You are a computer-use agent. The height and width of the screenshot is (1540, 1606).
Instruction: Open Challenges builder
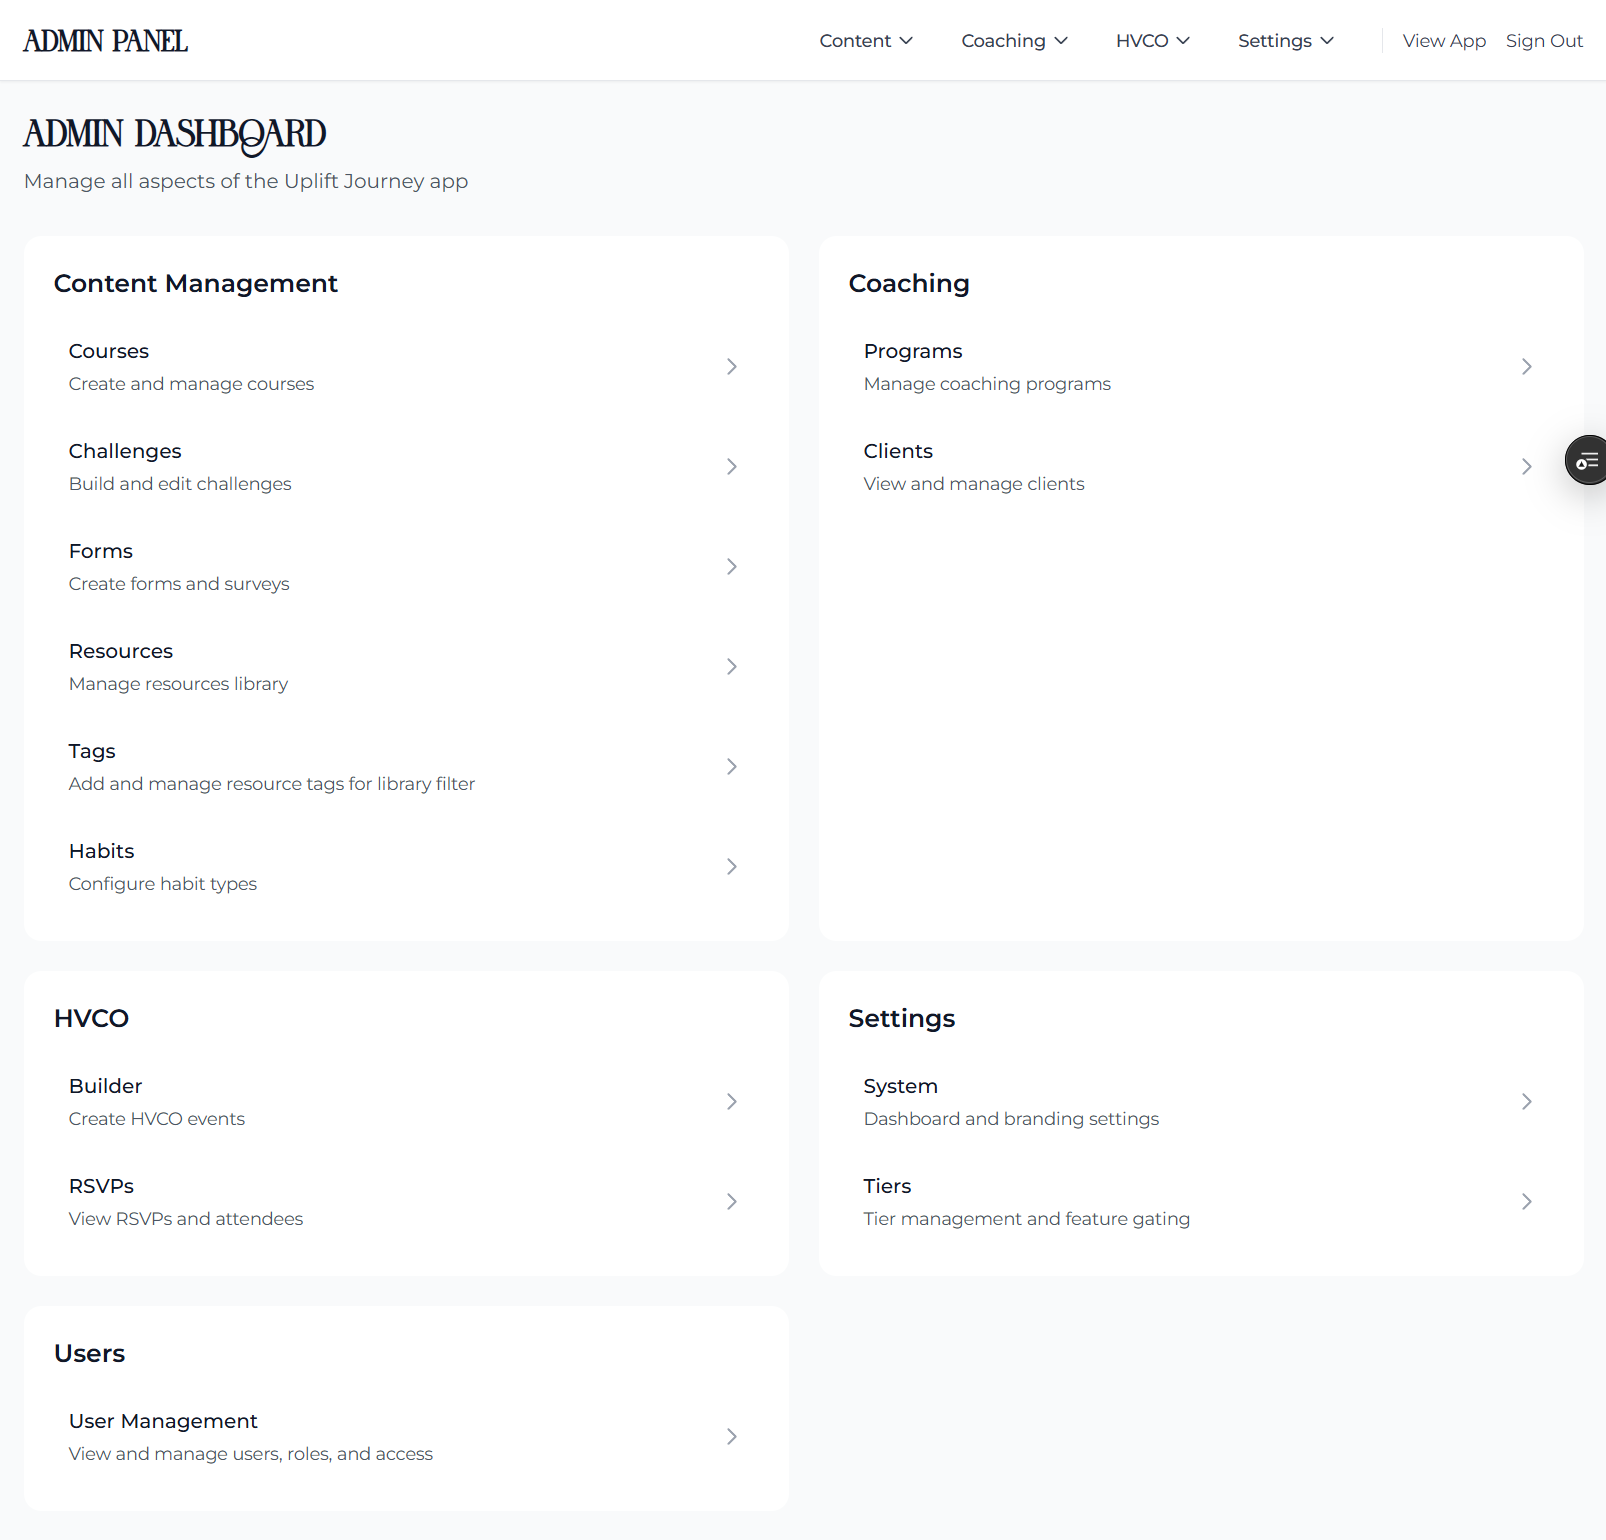click(x=406, y=467)
